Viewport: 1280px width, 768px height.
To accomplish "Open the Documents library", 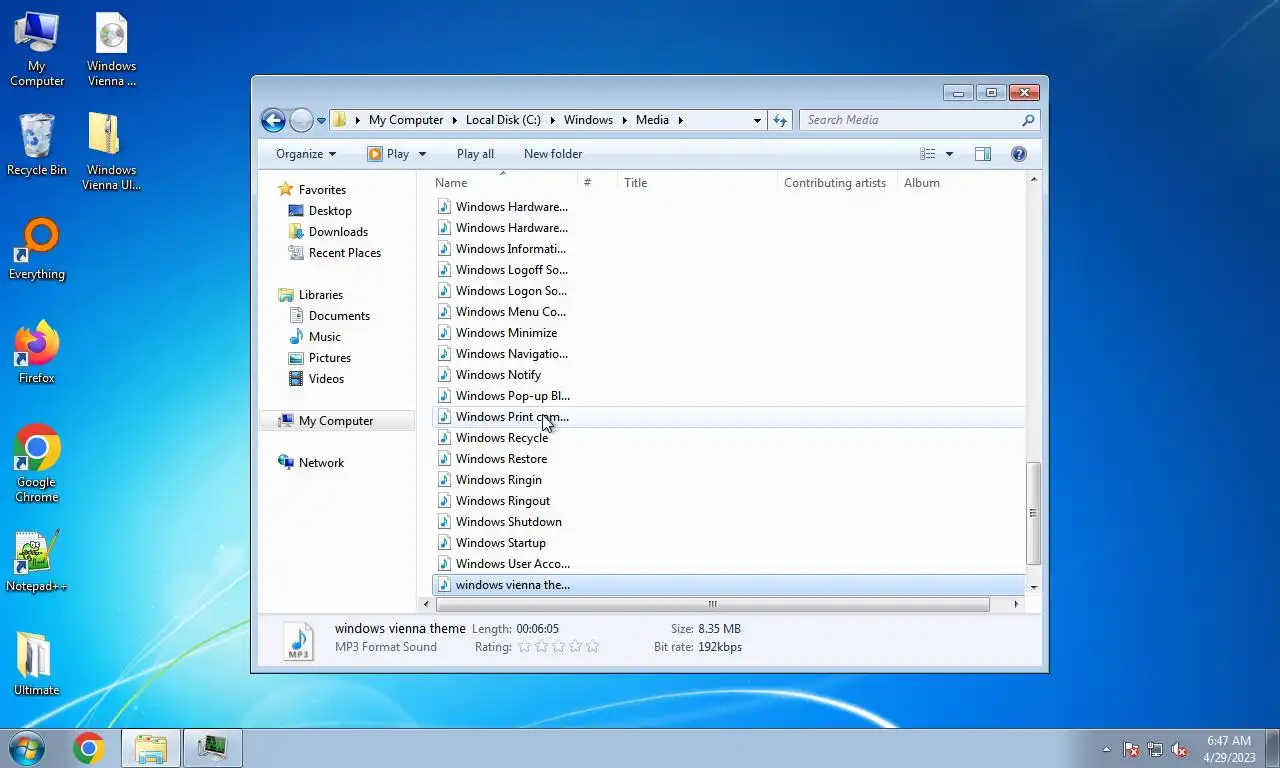I will pos(339,316).
